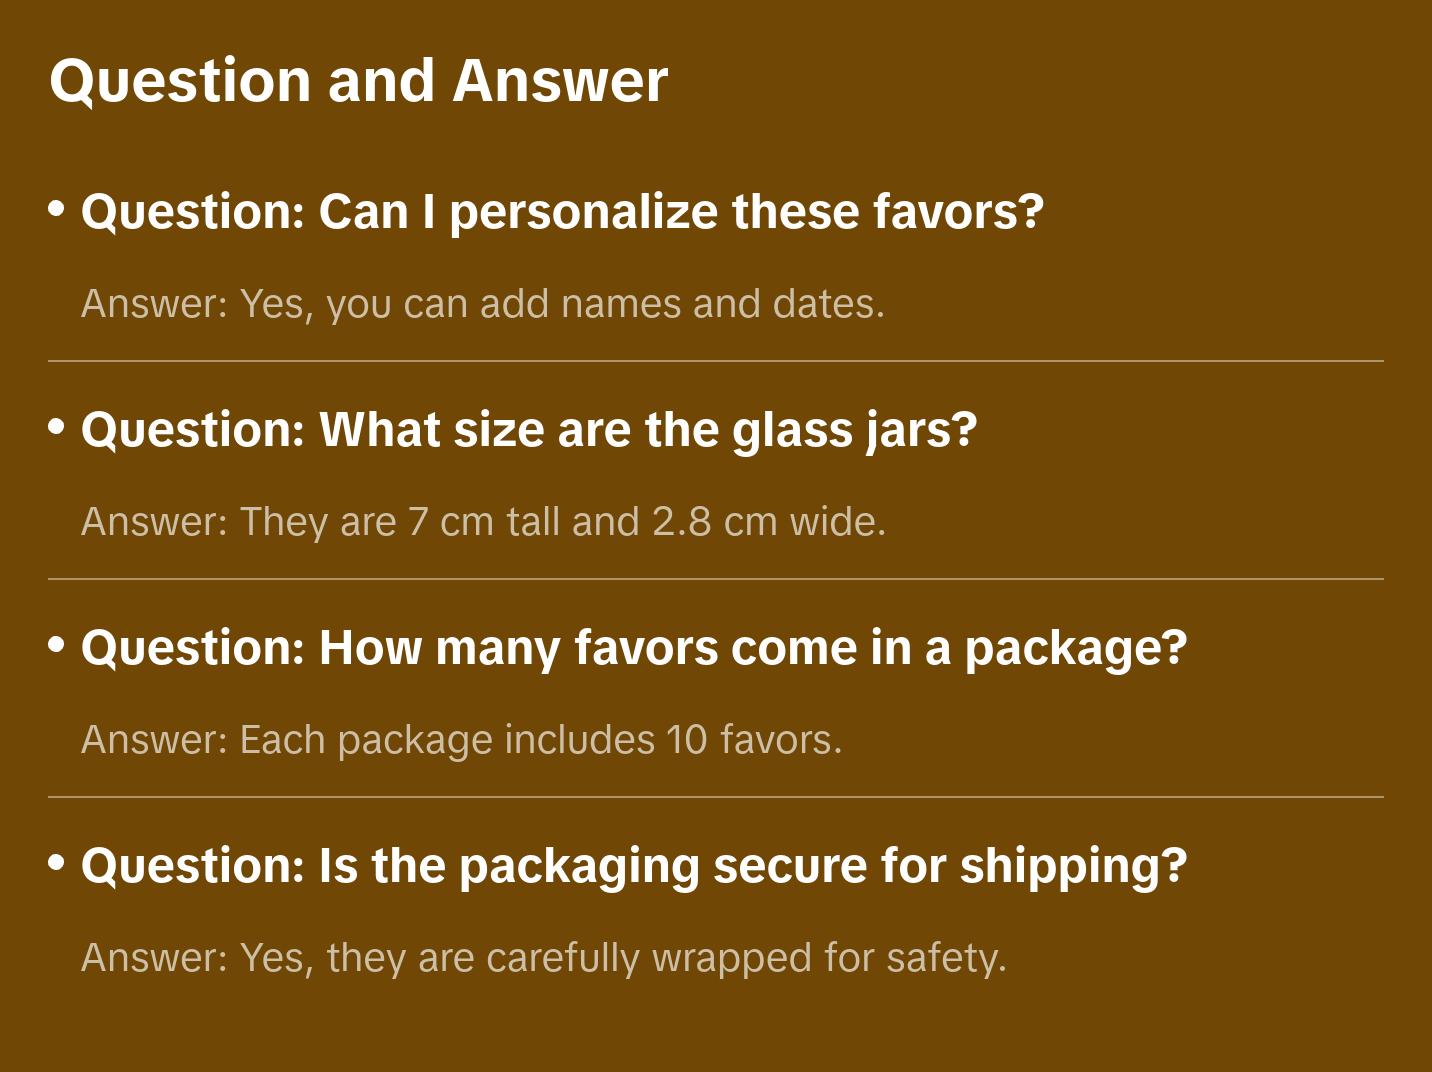Click the divider below the jar dimensions answer
1432x1072 pixels.
(716, 579)
